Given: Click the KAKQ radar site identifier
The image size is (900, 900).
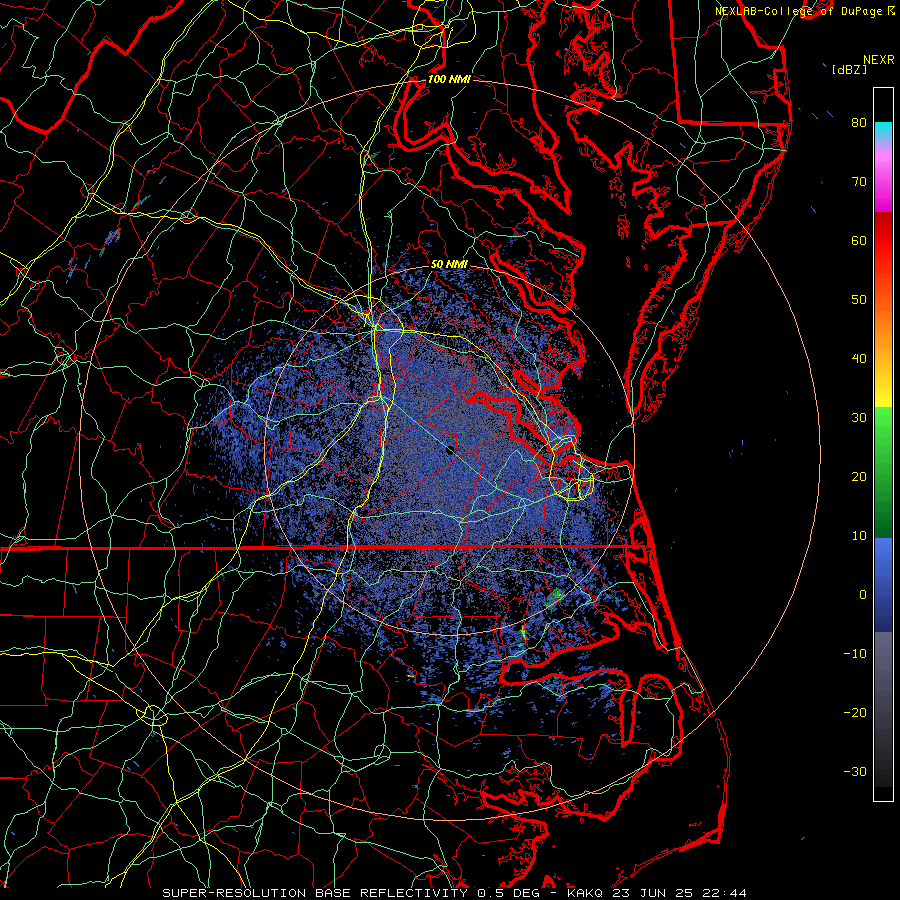Looking at the screenshot, I should [x=587, y=893].
